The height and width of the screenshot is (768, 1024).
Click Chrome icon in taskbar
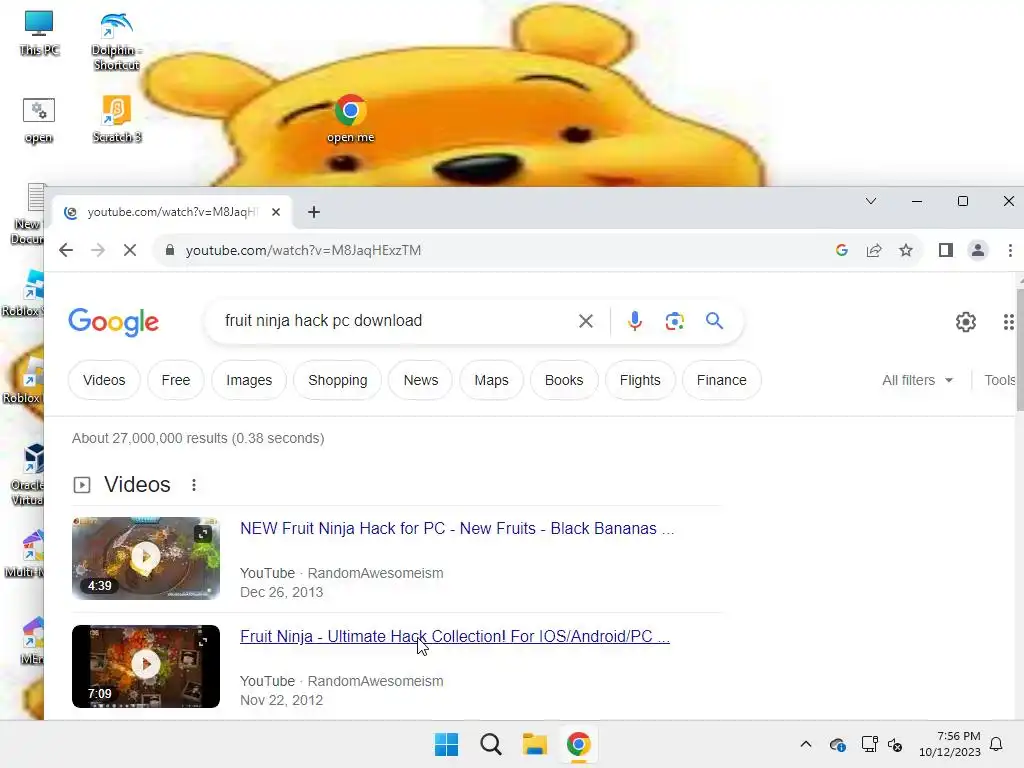[579, 744]
